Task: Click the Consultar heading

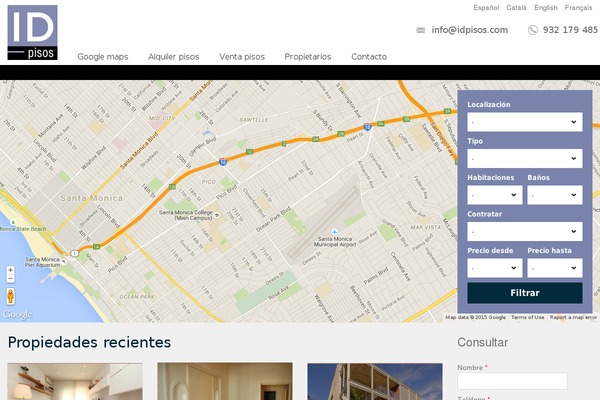Action: 483,342
